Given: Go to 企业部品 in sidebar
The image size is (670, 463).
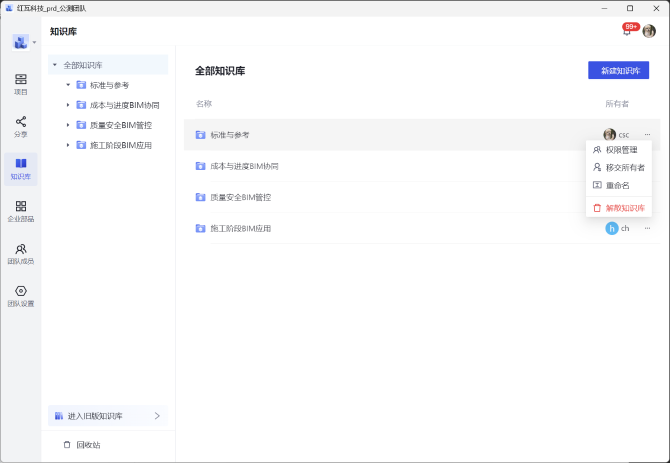Looking at the screenshot, I should coord(20,211).
